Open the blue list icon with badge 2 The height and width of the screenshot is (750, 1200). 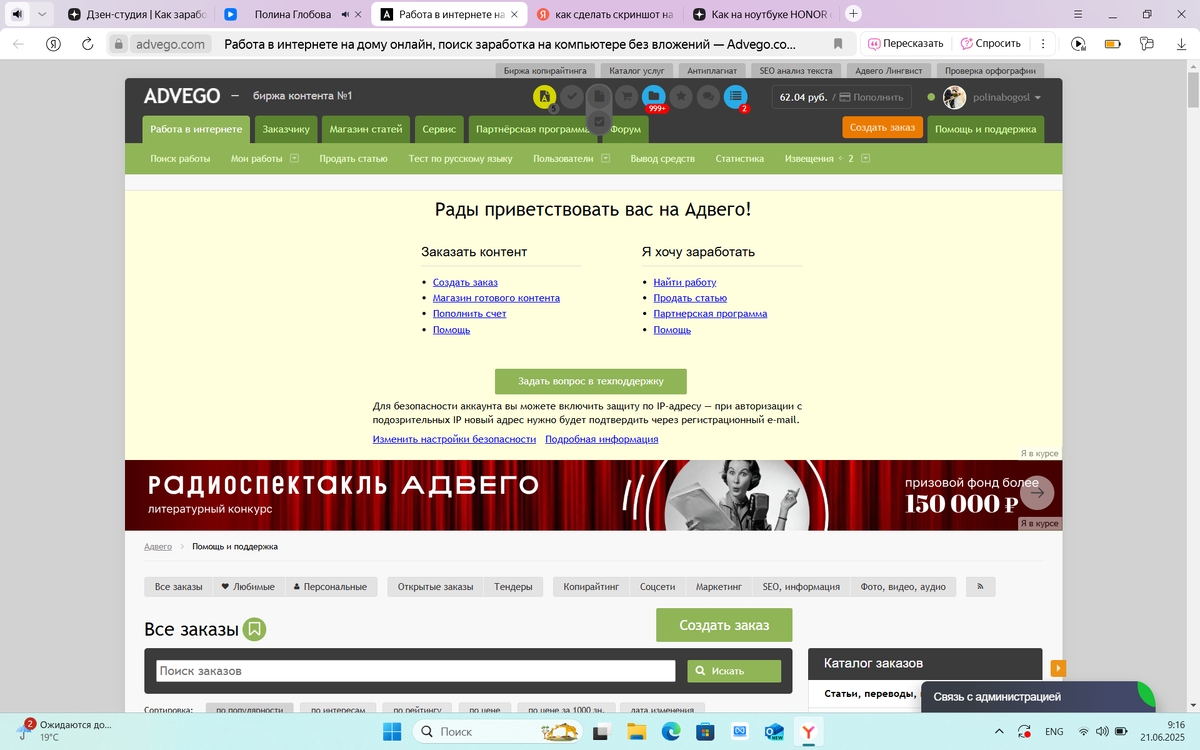click(x=736, y=97)
